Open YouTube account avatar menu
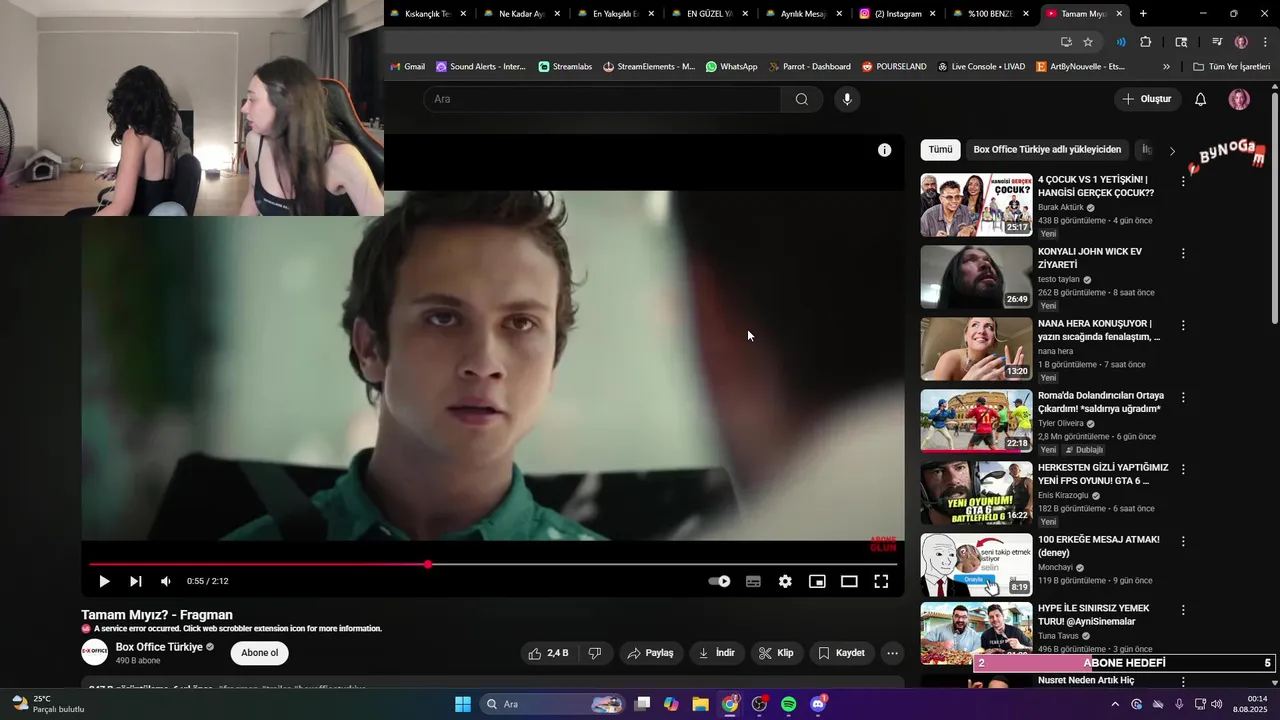Image resolution: width=1280 pixels, height=720 pixels. coord(1239,99)
